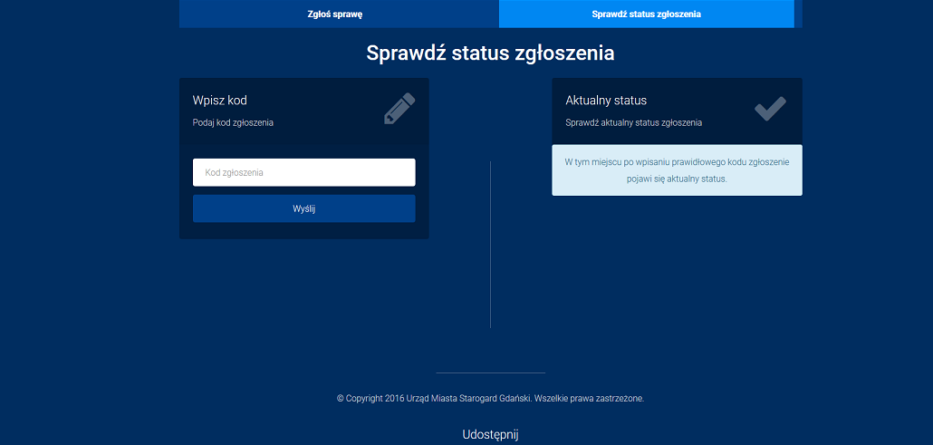Click the 'Wpisz kod' card title

click(220, 101)
